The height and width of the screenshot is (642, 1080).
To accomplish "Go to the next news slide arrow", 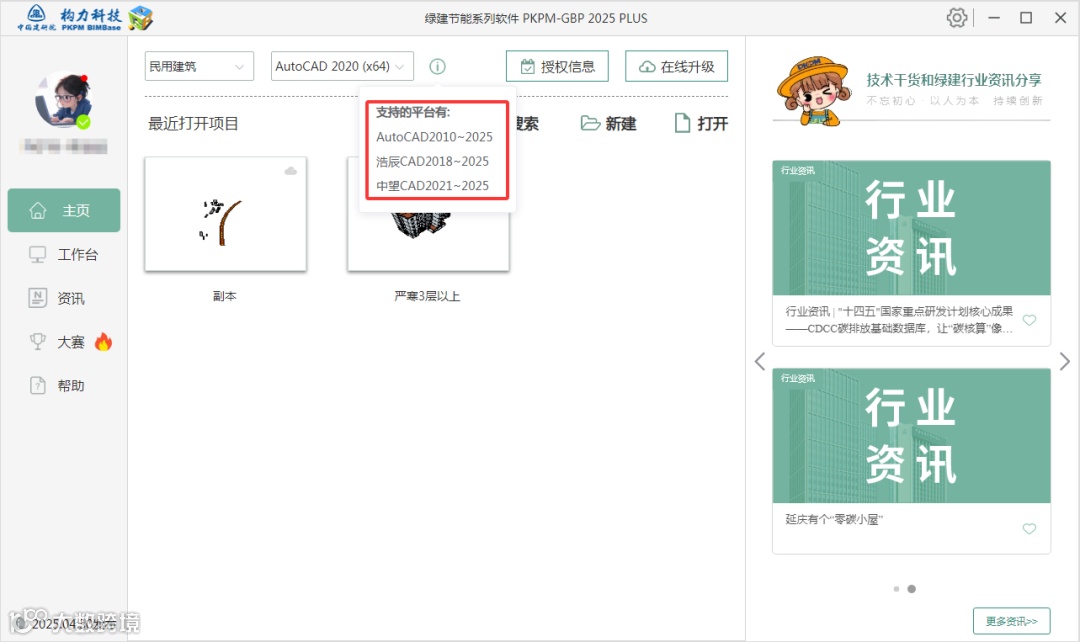I will pyautogui.click(x=1065, y=361).
